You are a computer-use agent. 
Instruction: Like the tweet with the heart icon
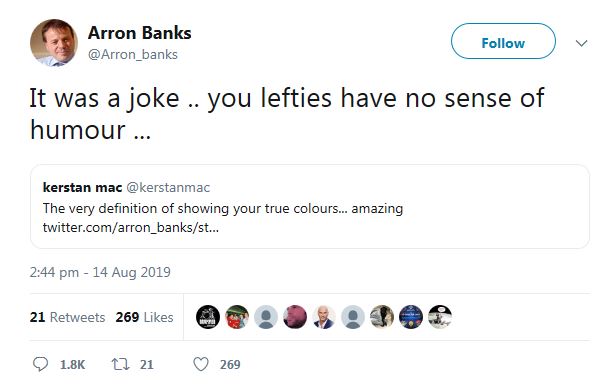point(201,364)
